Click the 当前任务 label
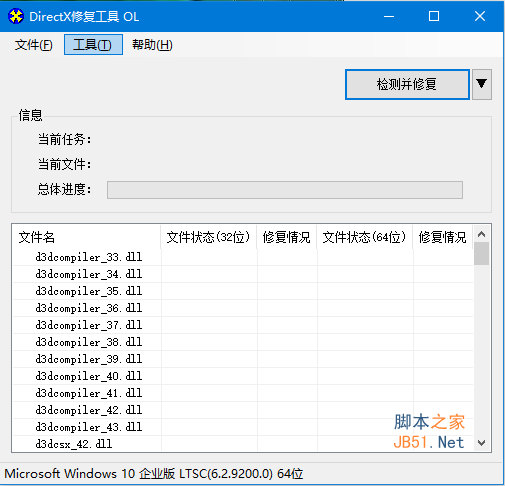Viewport: 505px width, 486px height. pos(64,139)
